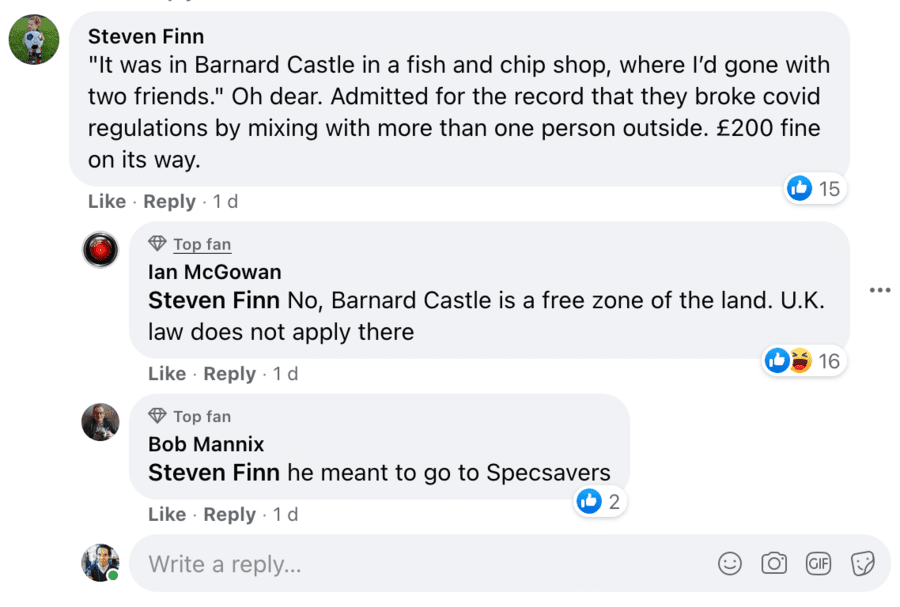This screenshot has width=900, height=607.
Task: View the 2 likes on Bob Mannix's reply
Action: click(x=600, y=502)
